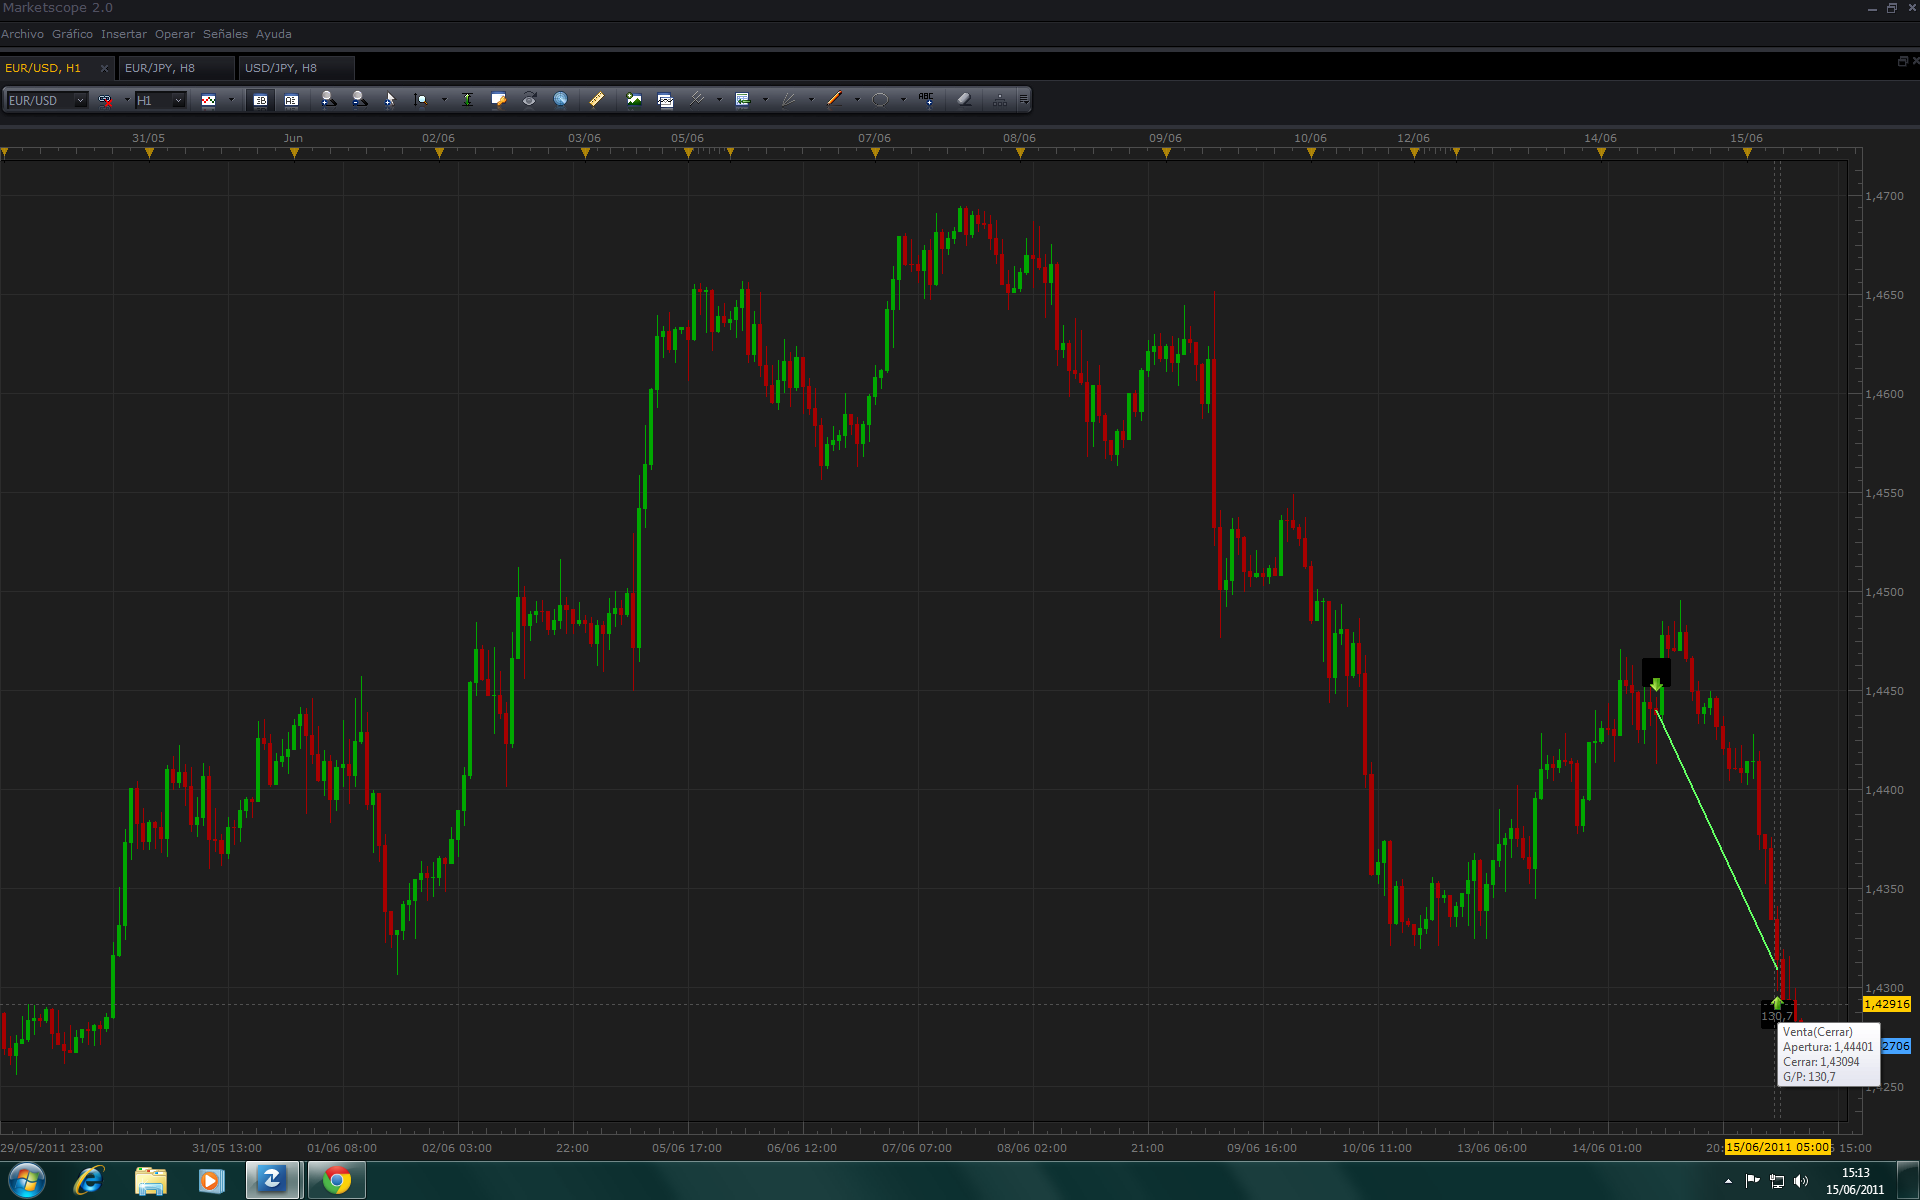Toggle the unlink chain icon
Screen dimensions: 1920x1200
click(105, 100)
